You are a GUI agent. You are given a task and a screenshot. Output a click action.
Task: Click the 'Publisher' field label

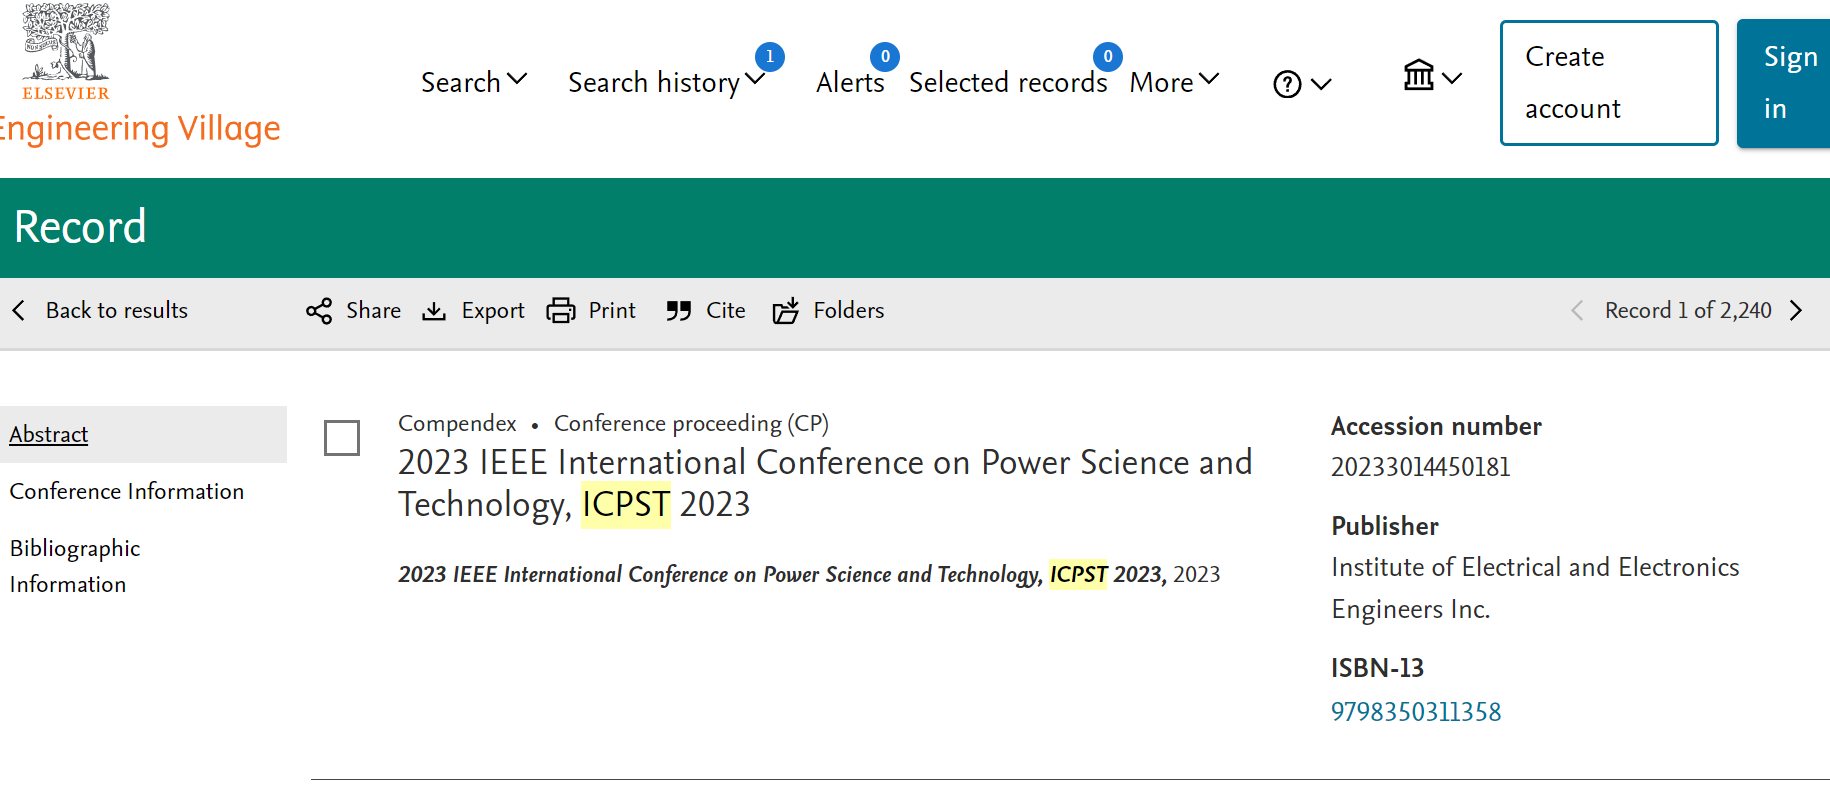coord(1385,526)
